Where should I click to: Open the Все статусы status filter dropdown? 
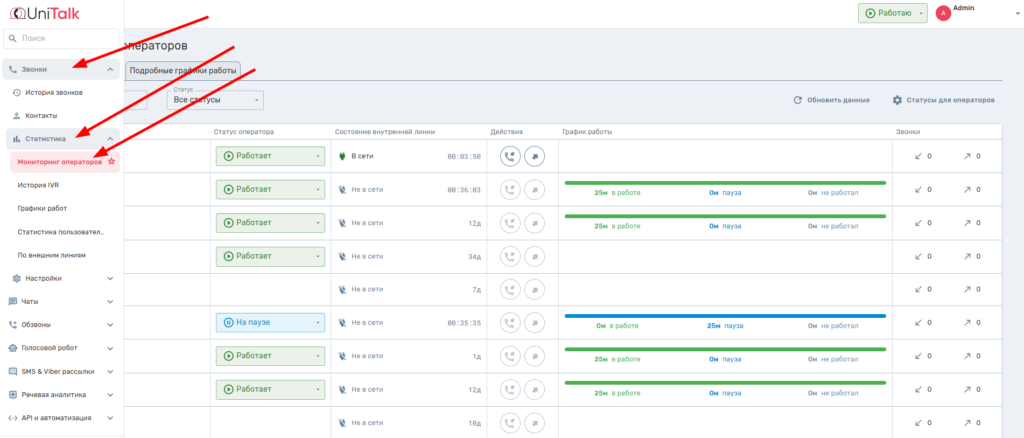(215, 100)
